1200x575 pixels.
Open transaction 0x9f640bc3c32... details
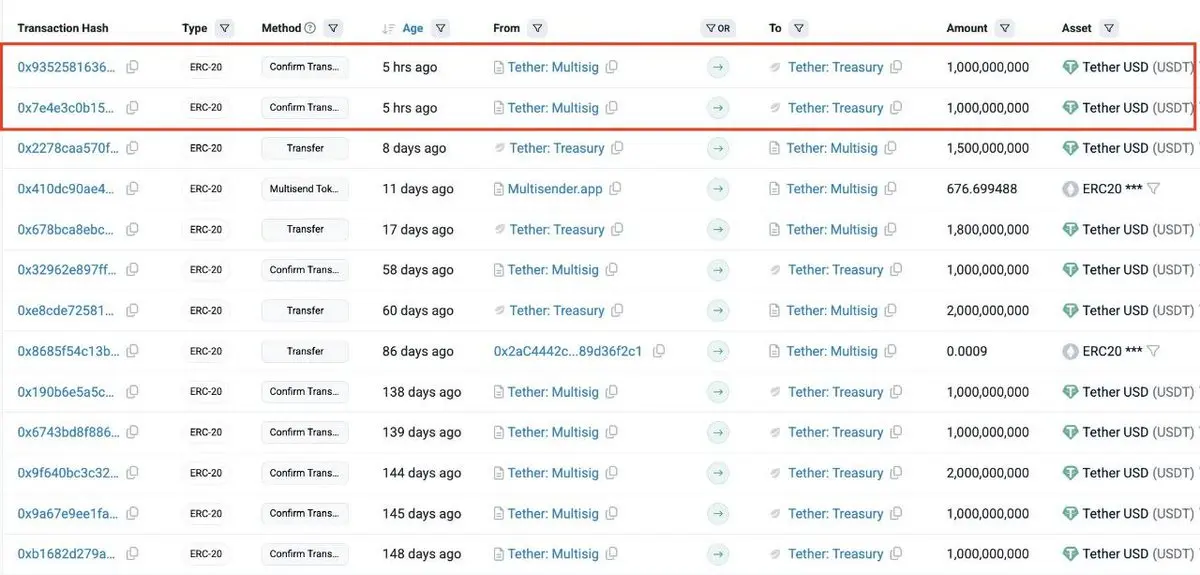pyautogui.click(x=68, y=473)
